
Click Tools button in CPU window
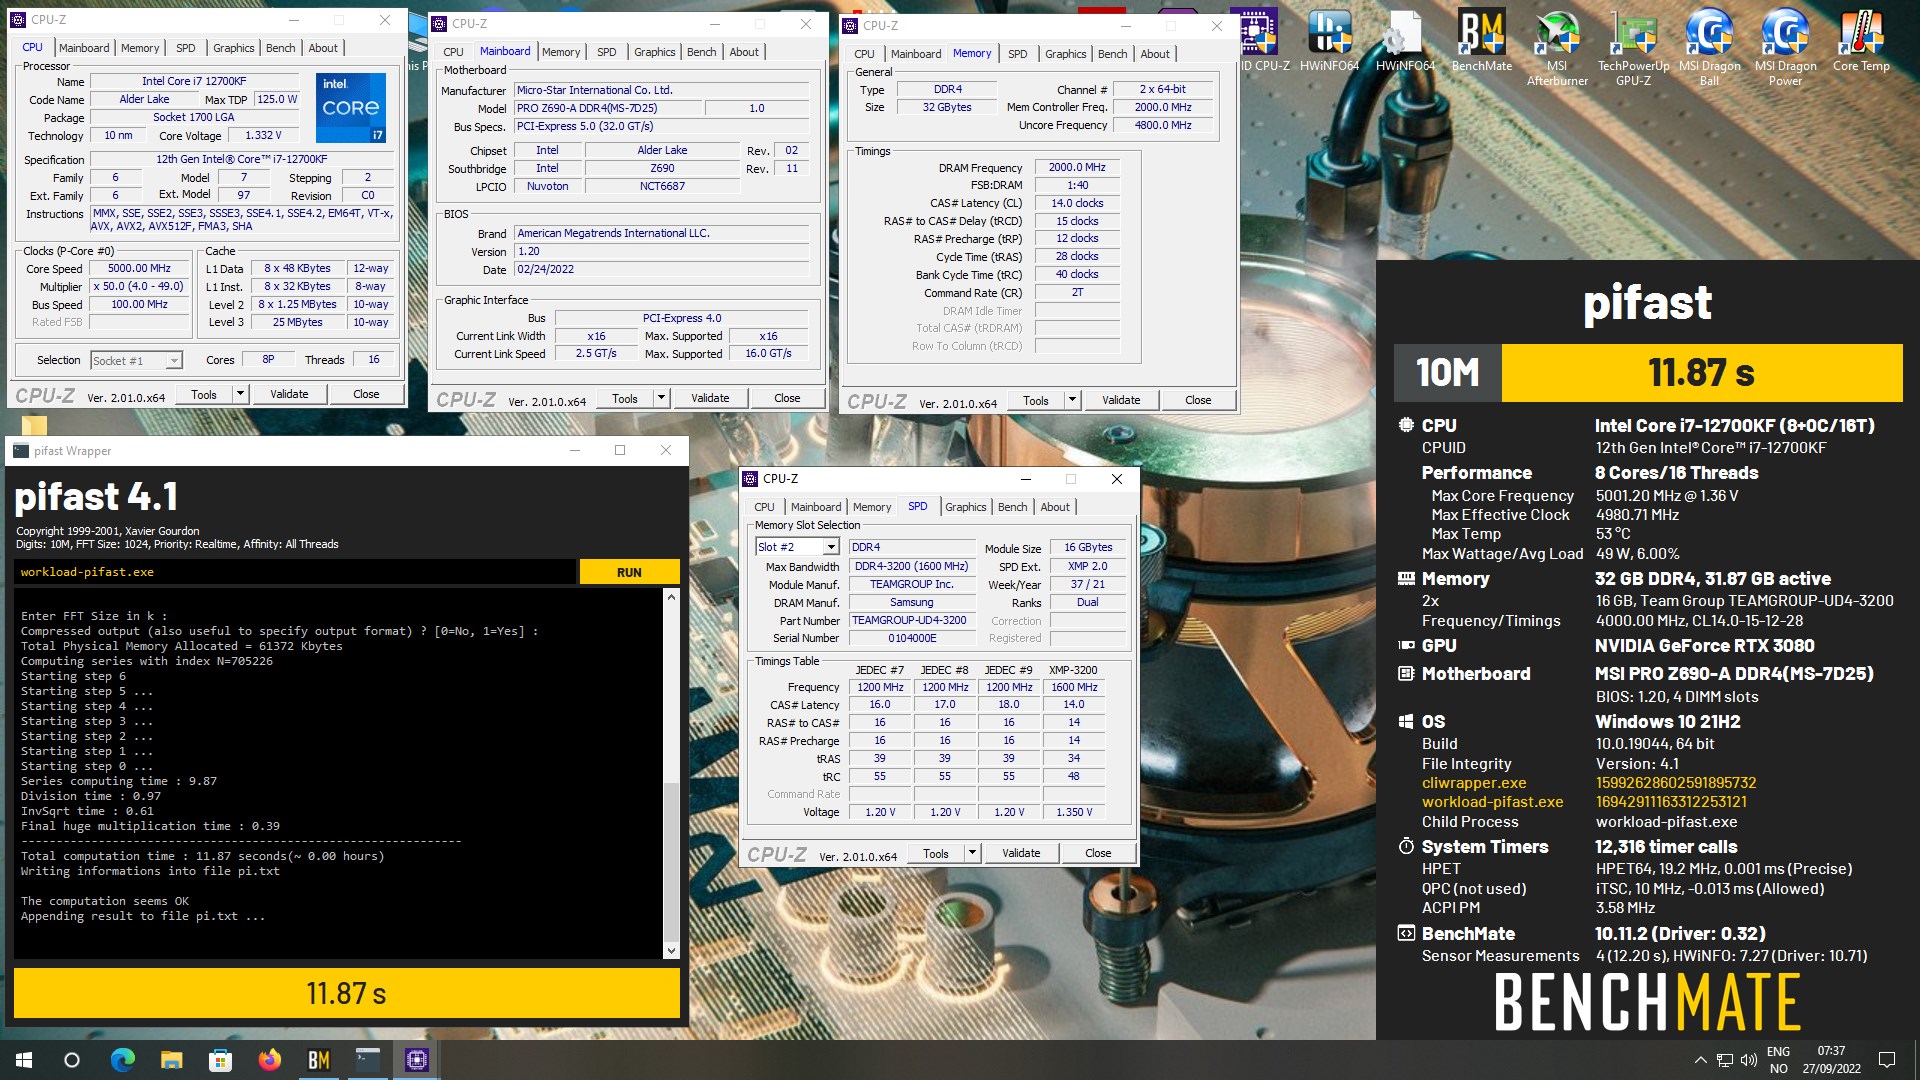(204, 394)
